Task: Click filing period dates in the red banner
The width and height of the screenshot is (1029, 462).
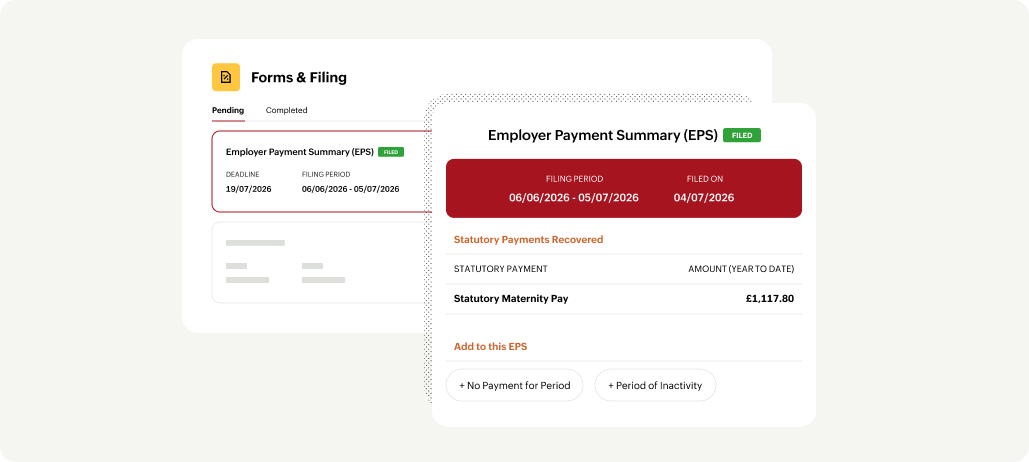Action: 574,198
